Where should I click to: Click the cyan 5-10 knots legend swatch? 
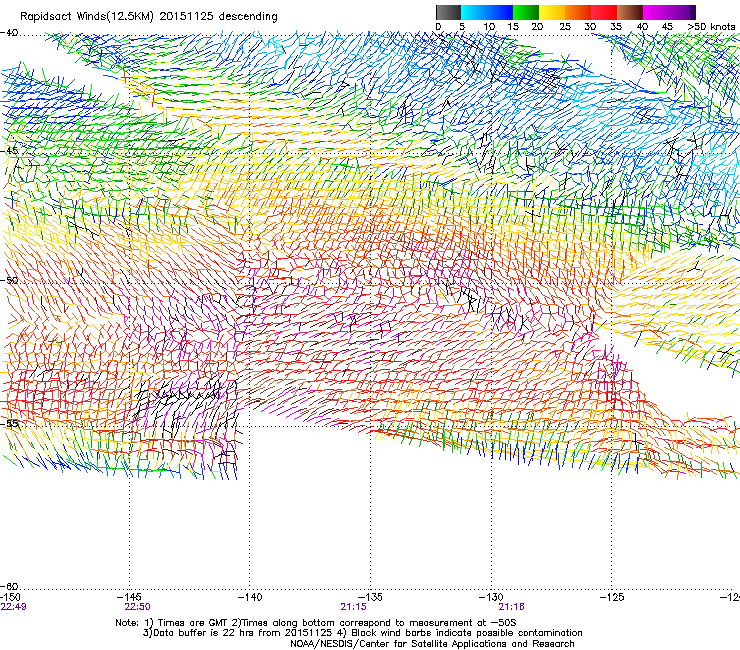[474, 12]
